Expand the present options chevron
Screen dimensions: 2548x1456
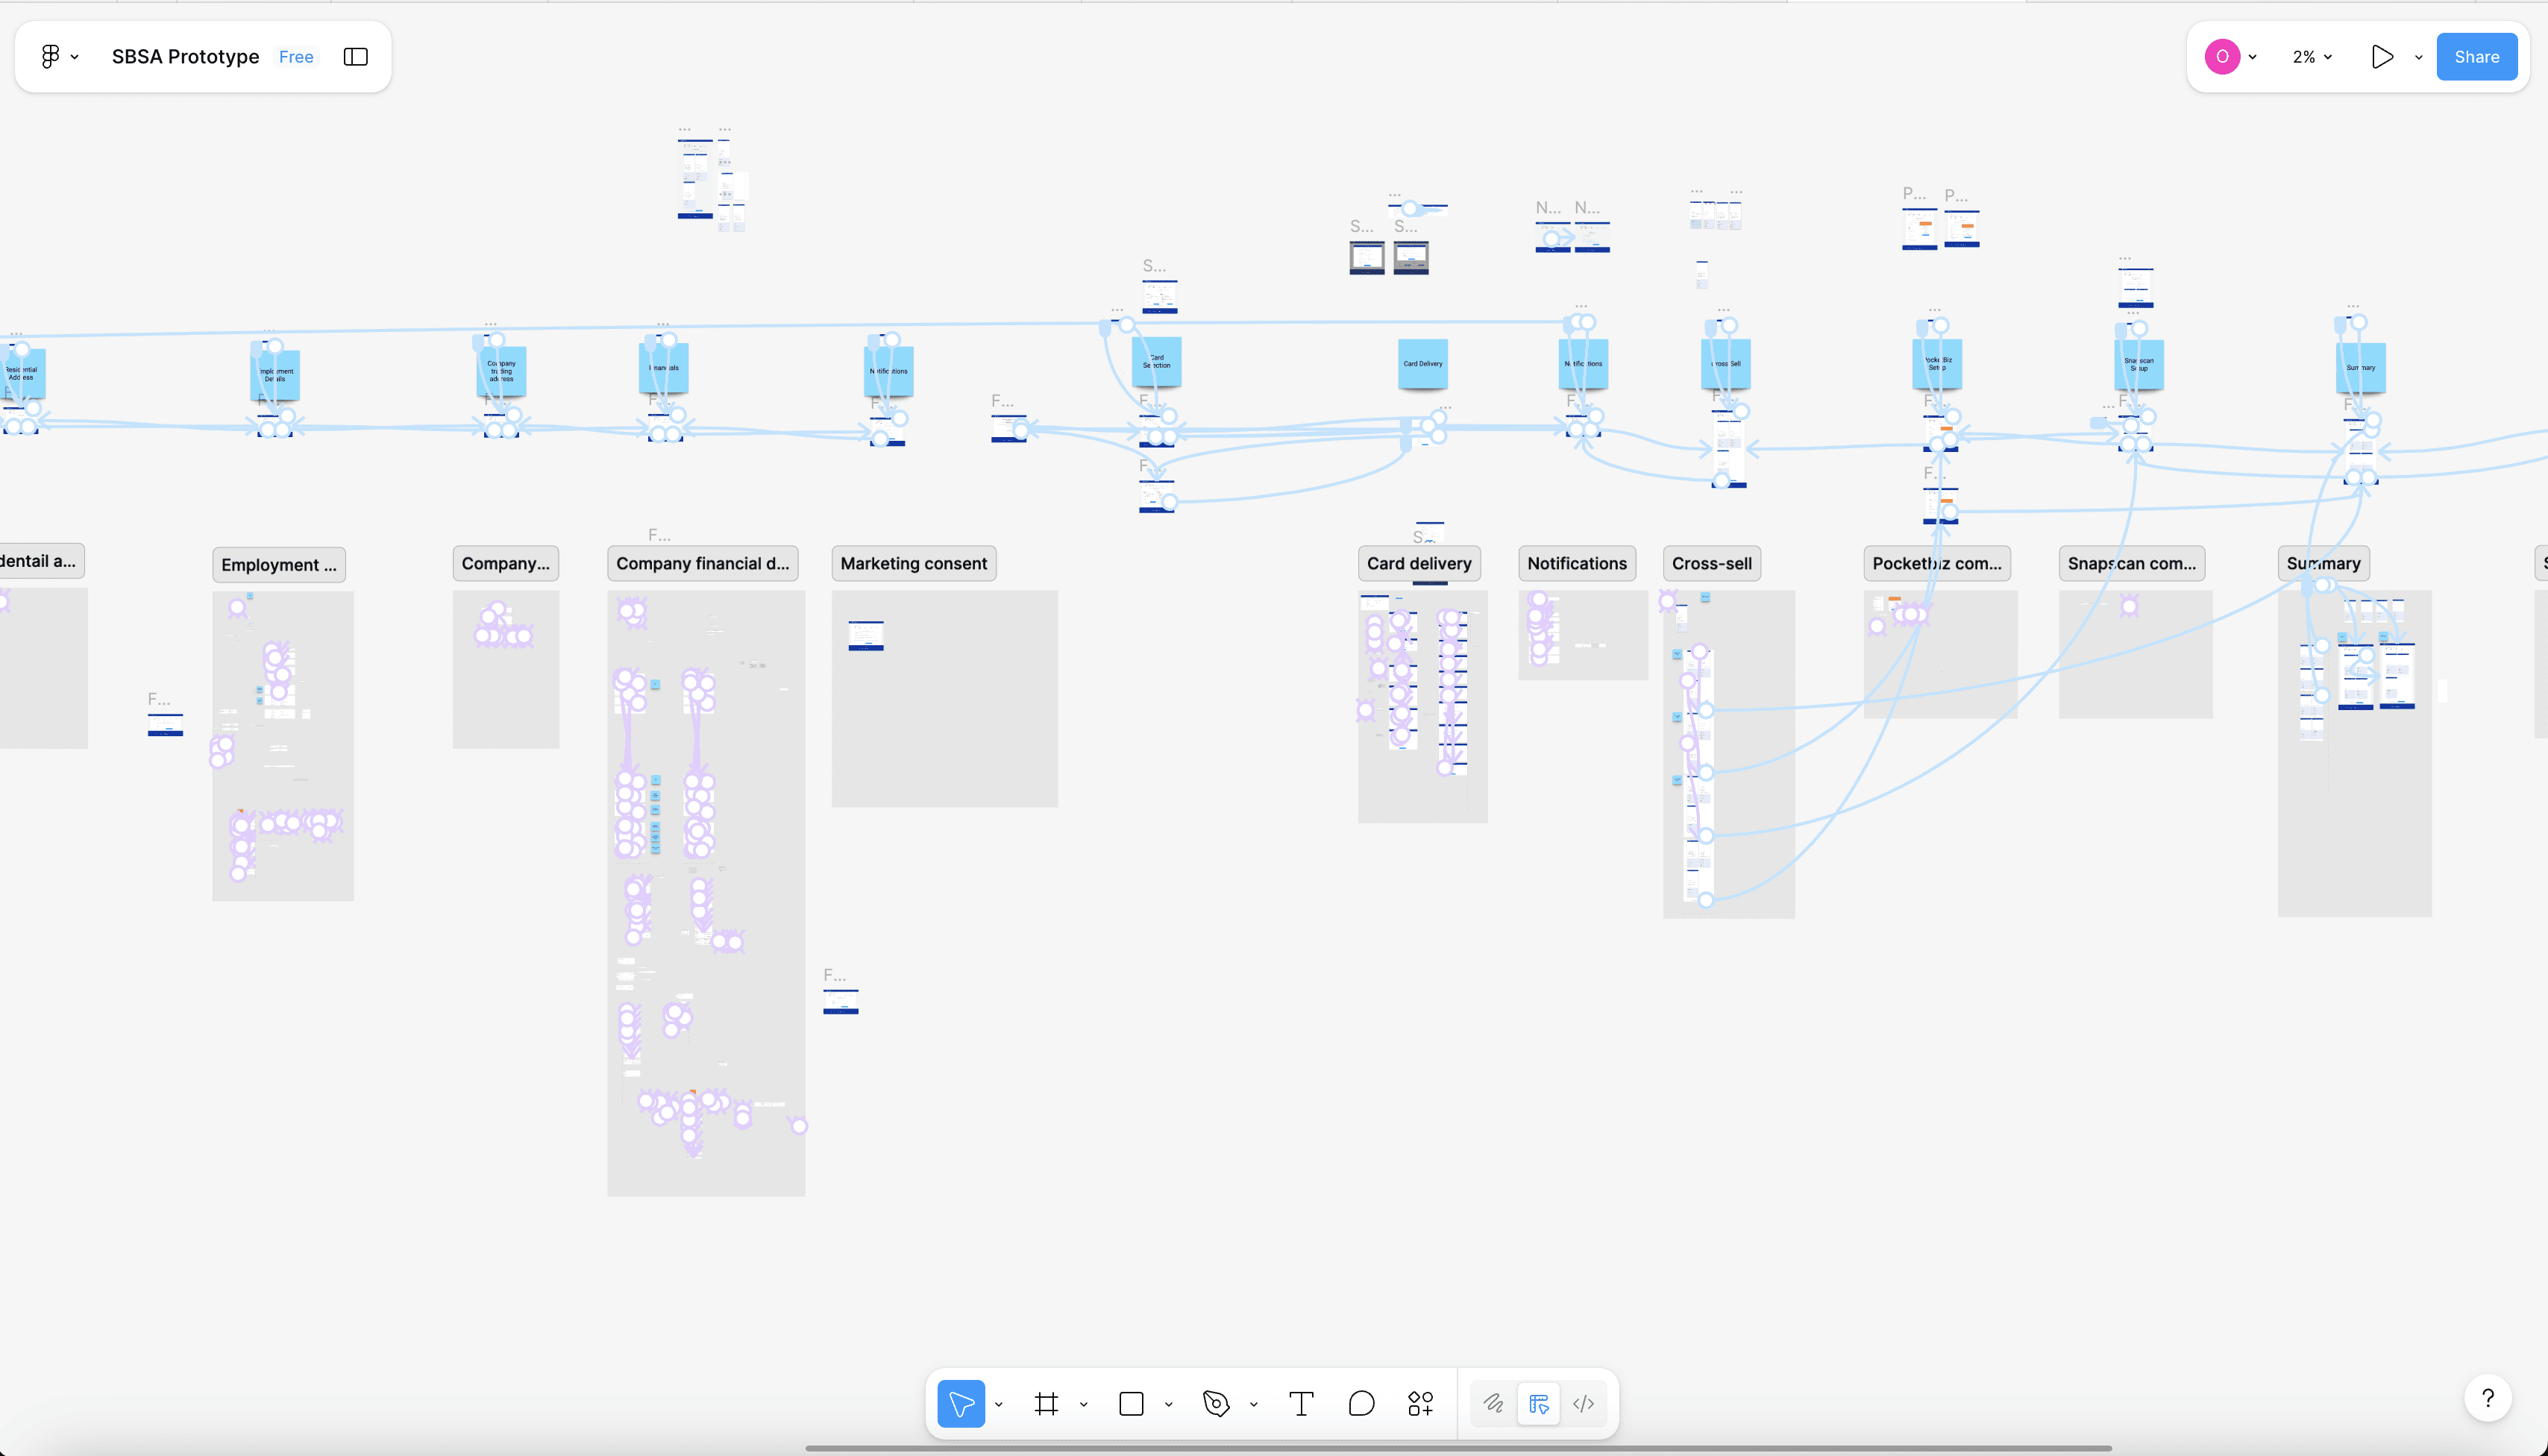click(2418, 57)
